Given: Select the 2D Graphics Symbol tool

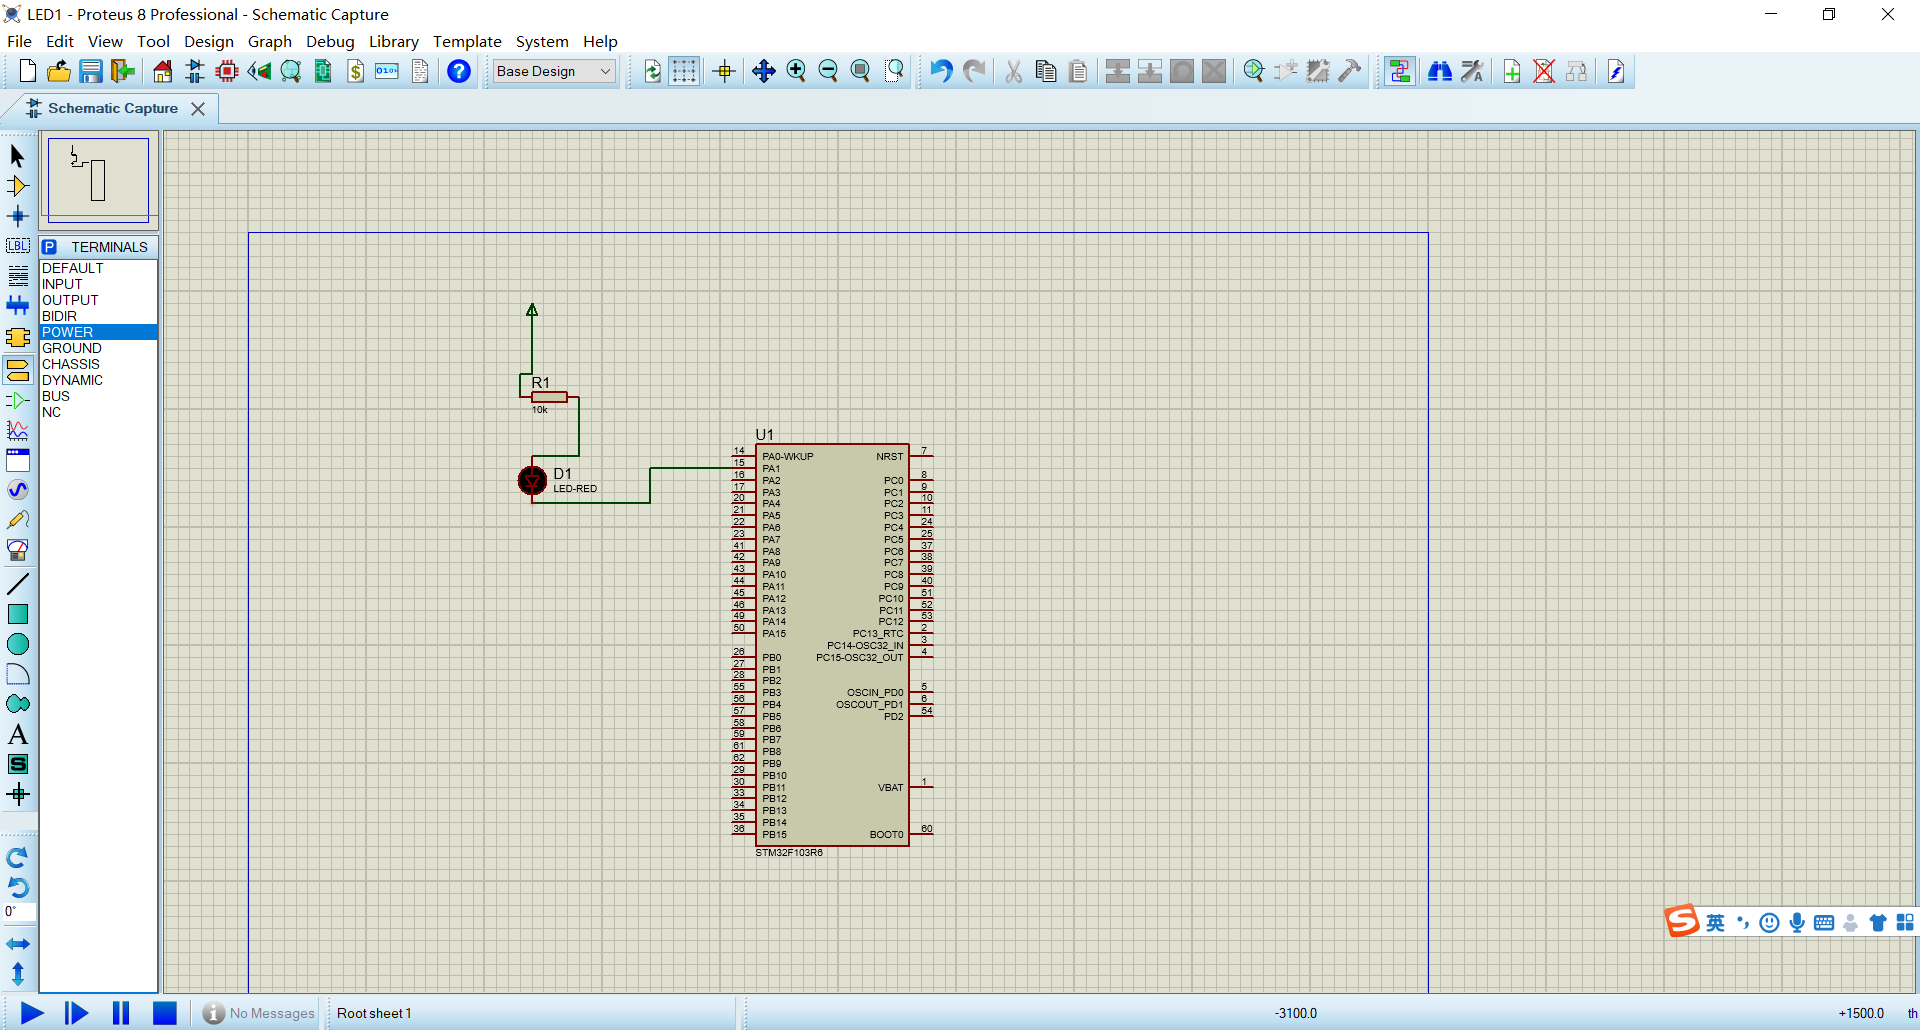Looking at the screenshot, I should tap(18, 764).
